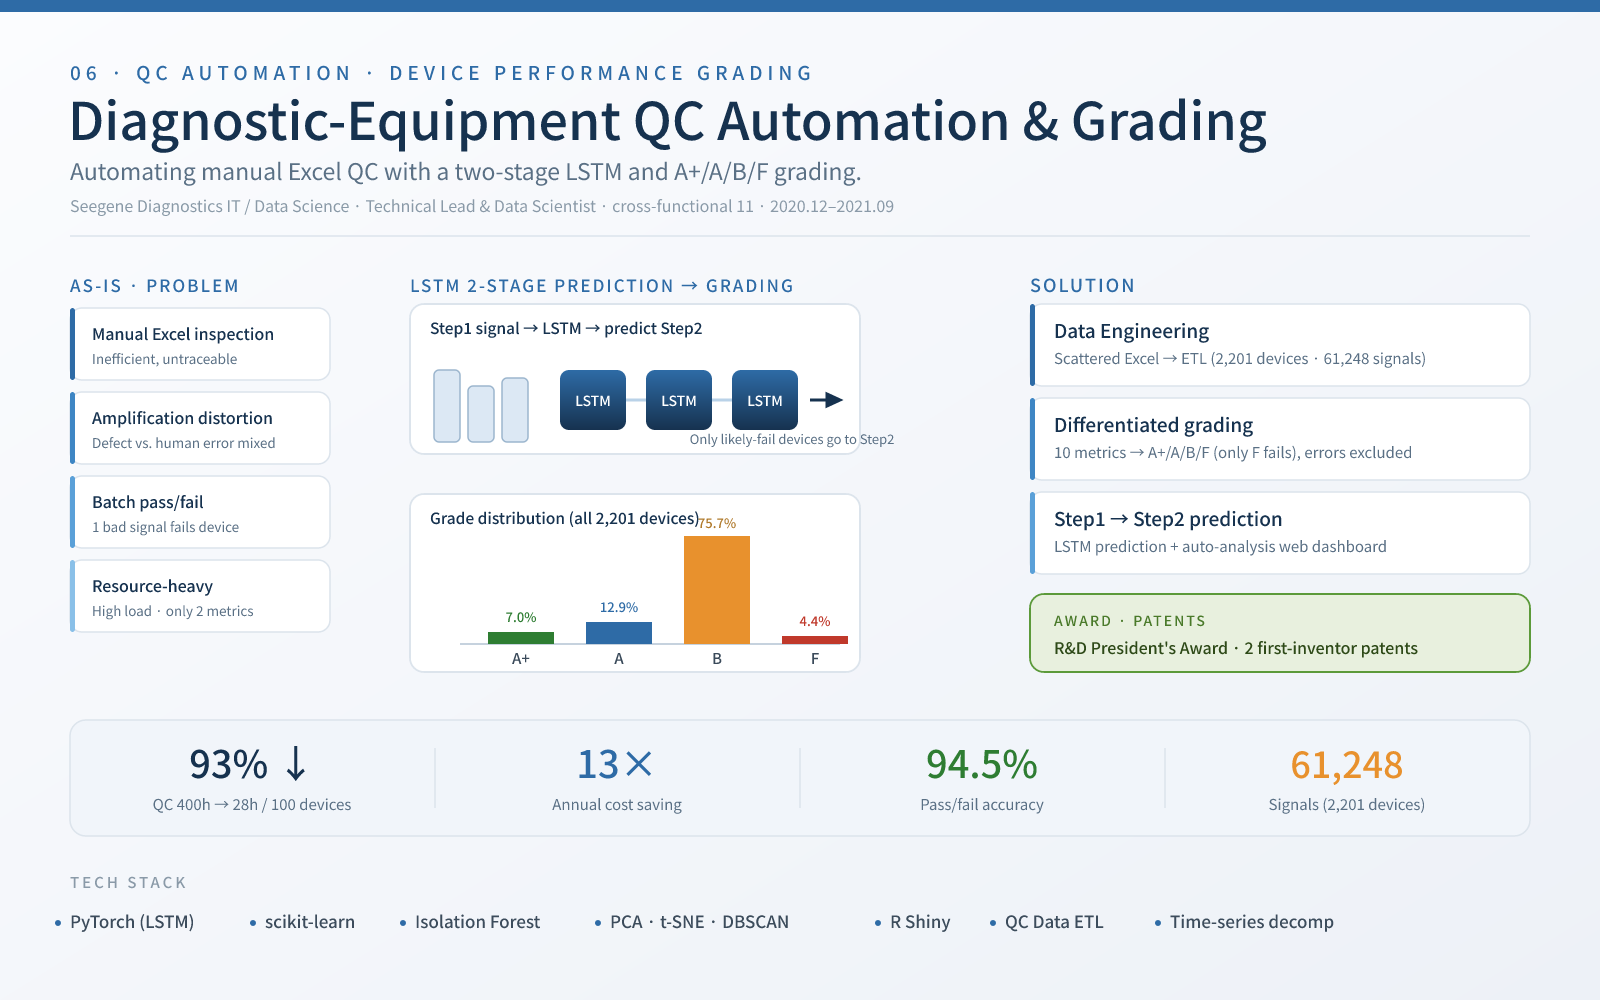Screen dimensions: 1600x1000
Task: Click the 'SOLUTION' heading
Action: pyautogui.click(x=1083, y=286)
